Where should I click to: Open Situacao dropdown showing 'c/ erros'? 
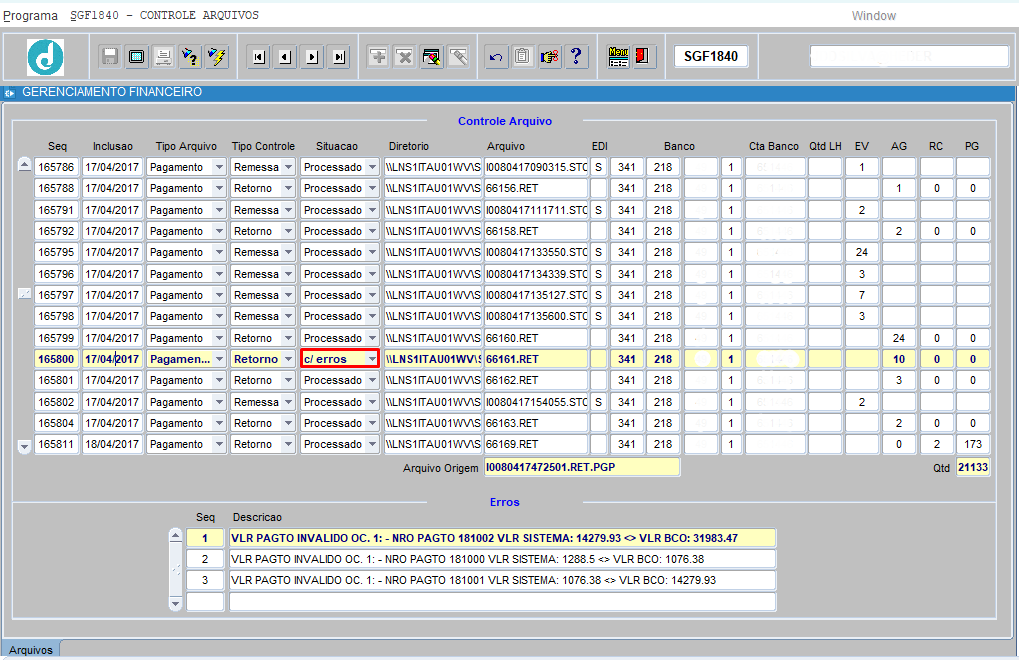click(372, 359)
